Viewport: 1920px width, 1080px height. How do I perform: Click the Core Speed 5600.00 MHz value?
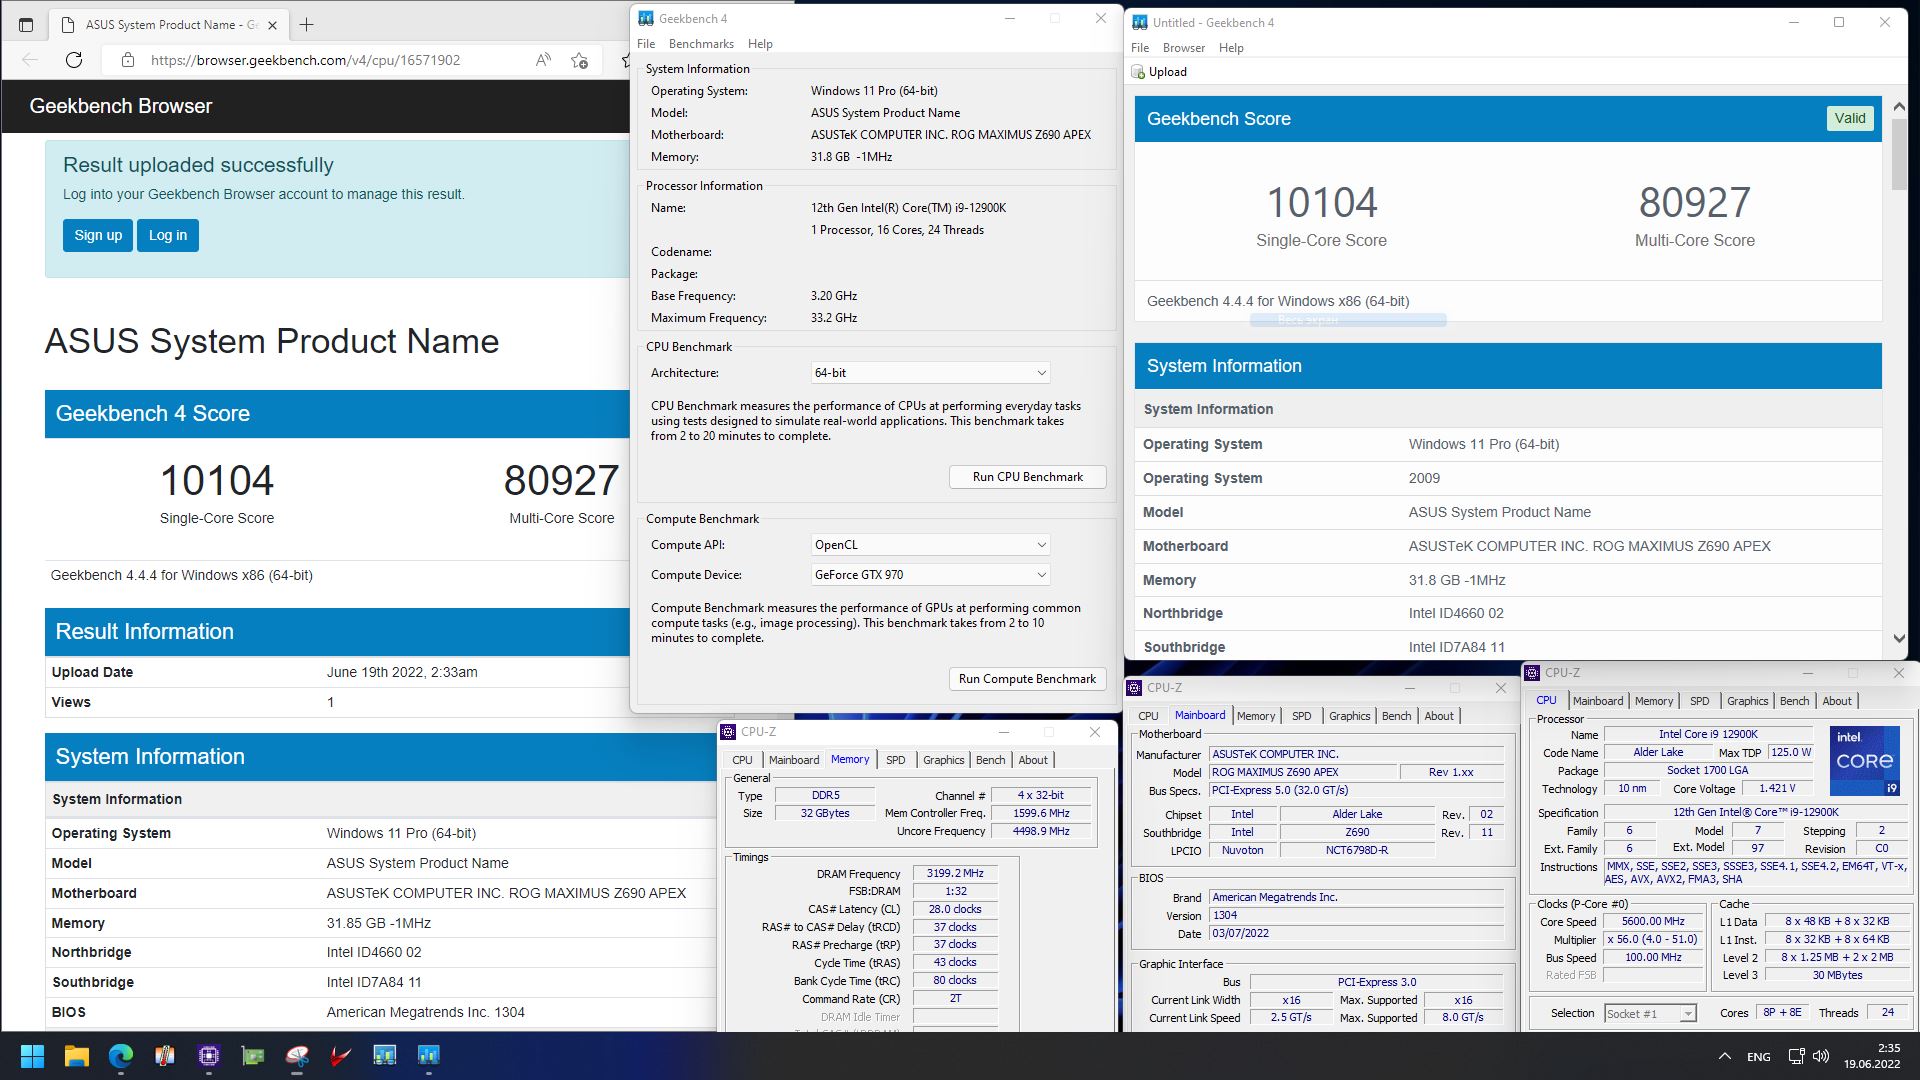coord(1653,921)
